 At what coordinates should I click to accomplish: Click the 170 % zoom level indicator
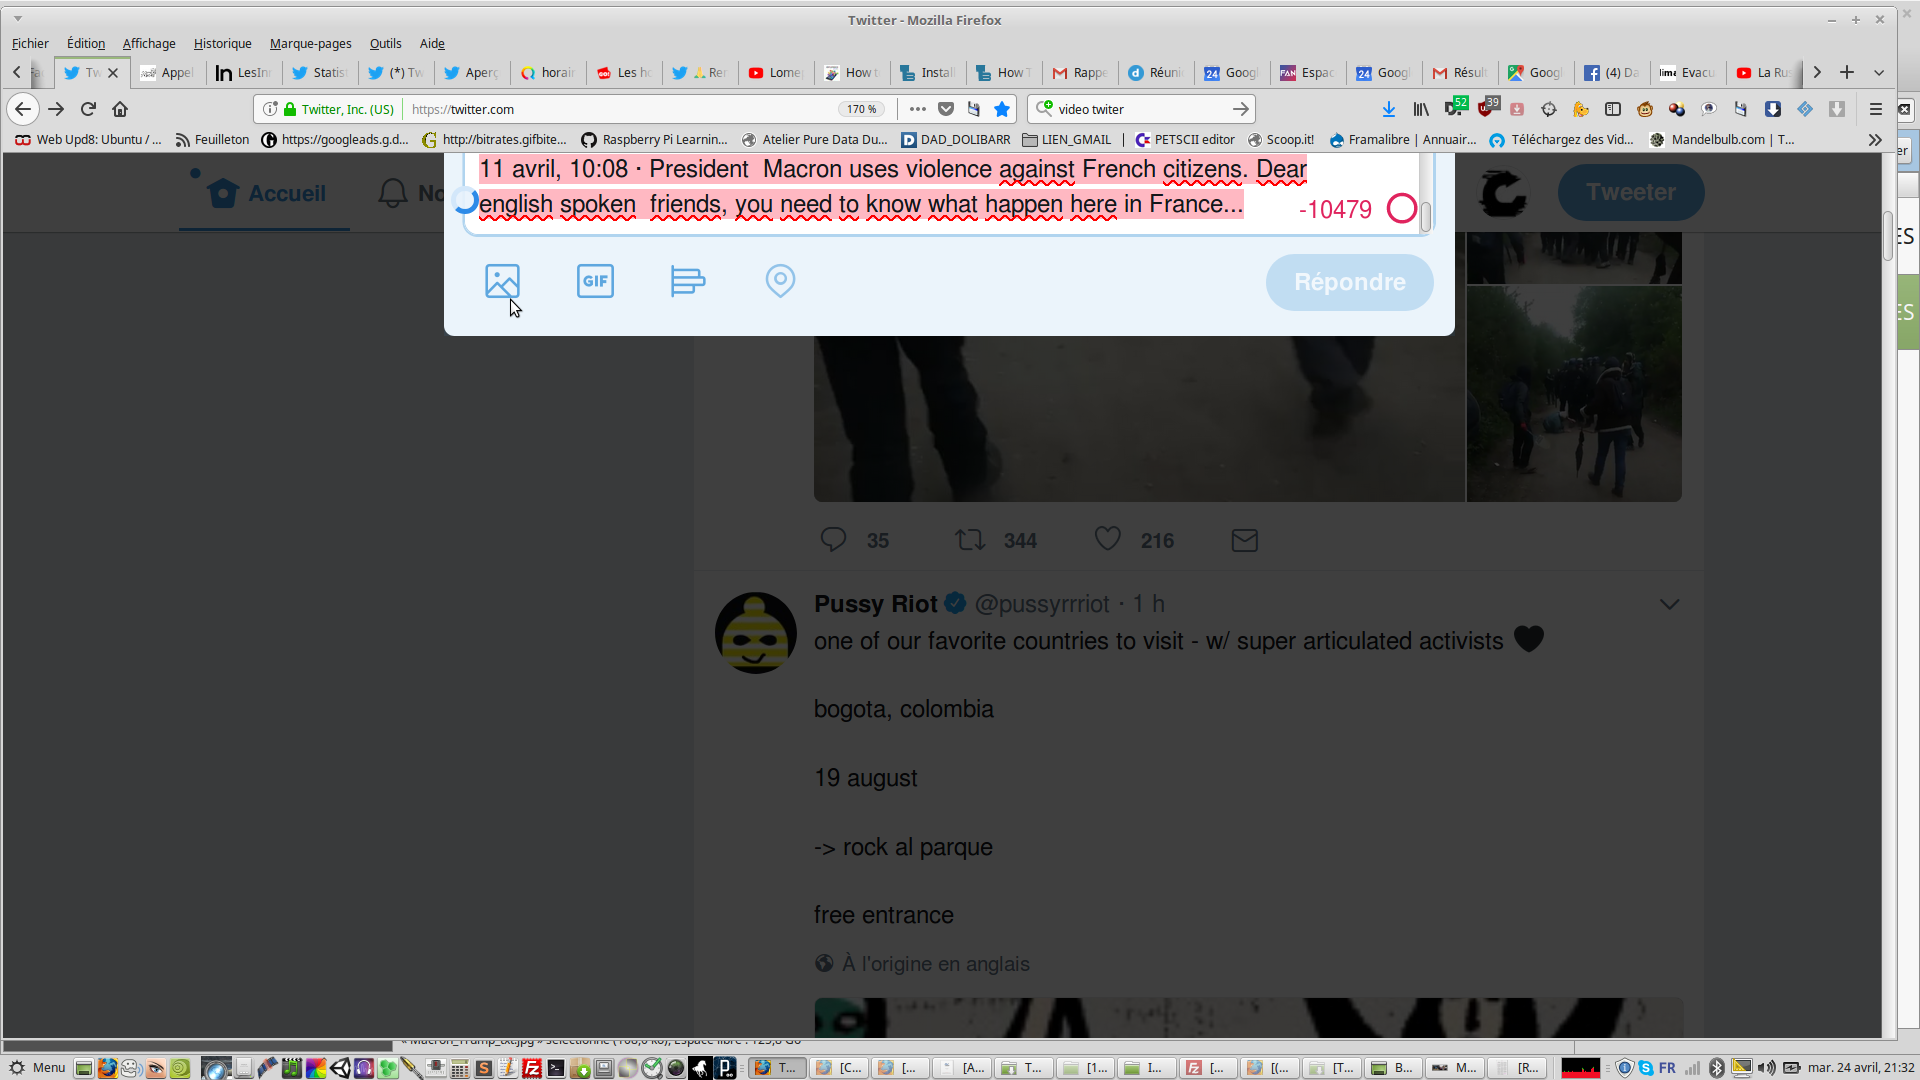(x=861, y=109)
